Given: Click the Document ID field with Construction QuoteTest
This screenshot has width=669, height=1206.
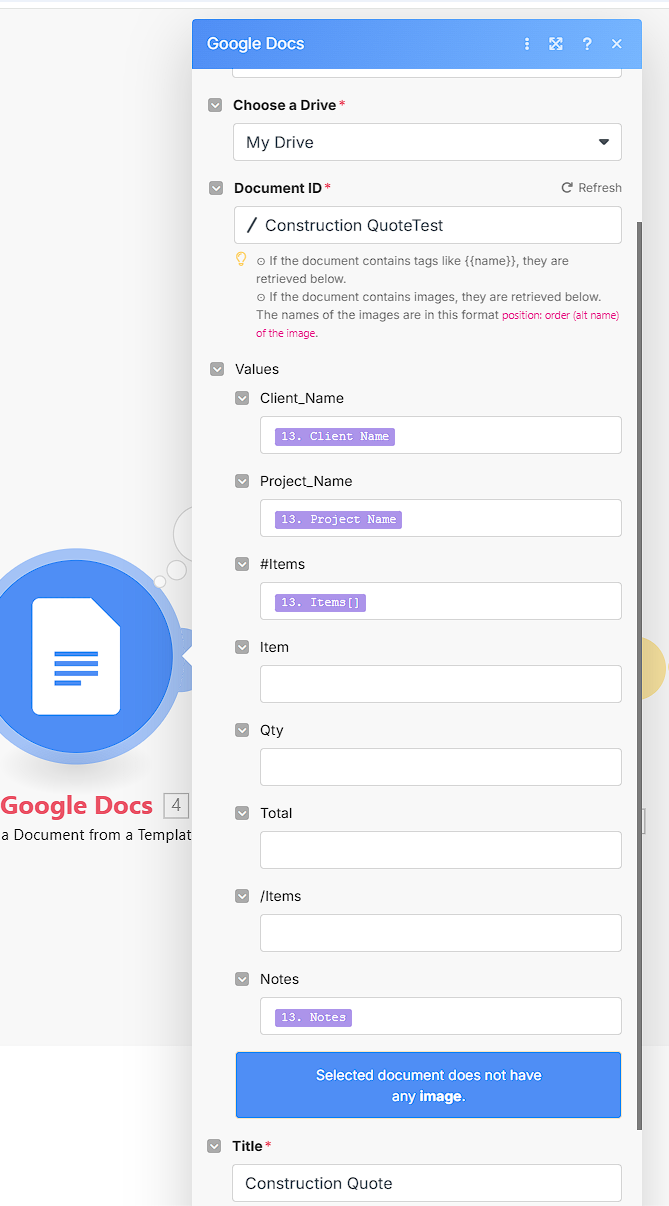Looking at the screenshot, I should [427, 225].
